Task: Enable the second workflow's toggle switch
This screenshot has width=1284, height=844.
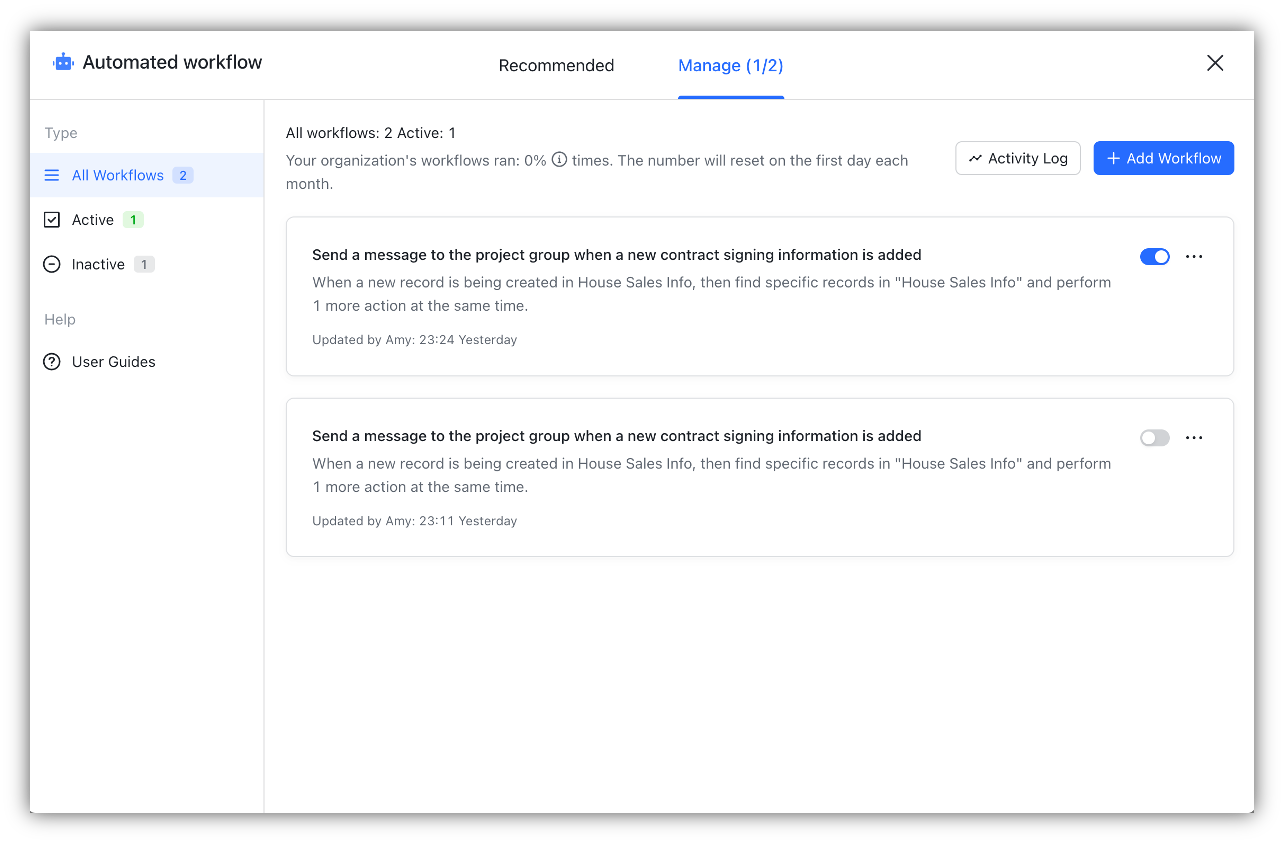Action: tap(1155, 437)
